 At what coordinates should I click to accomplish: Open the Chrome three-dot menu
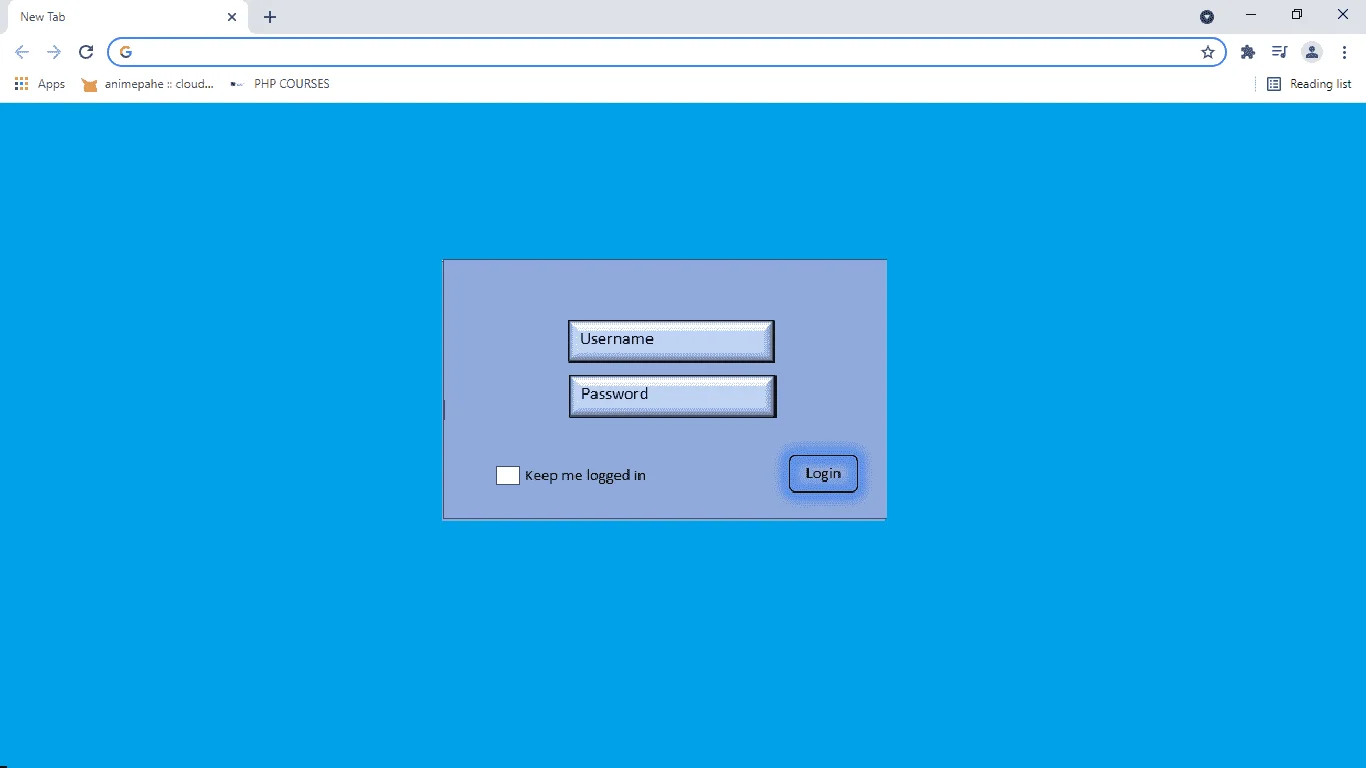tap(1344, 52)
